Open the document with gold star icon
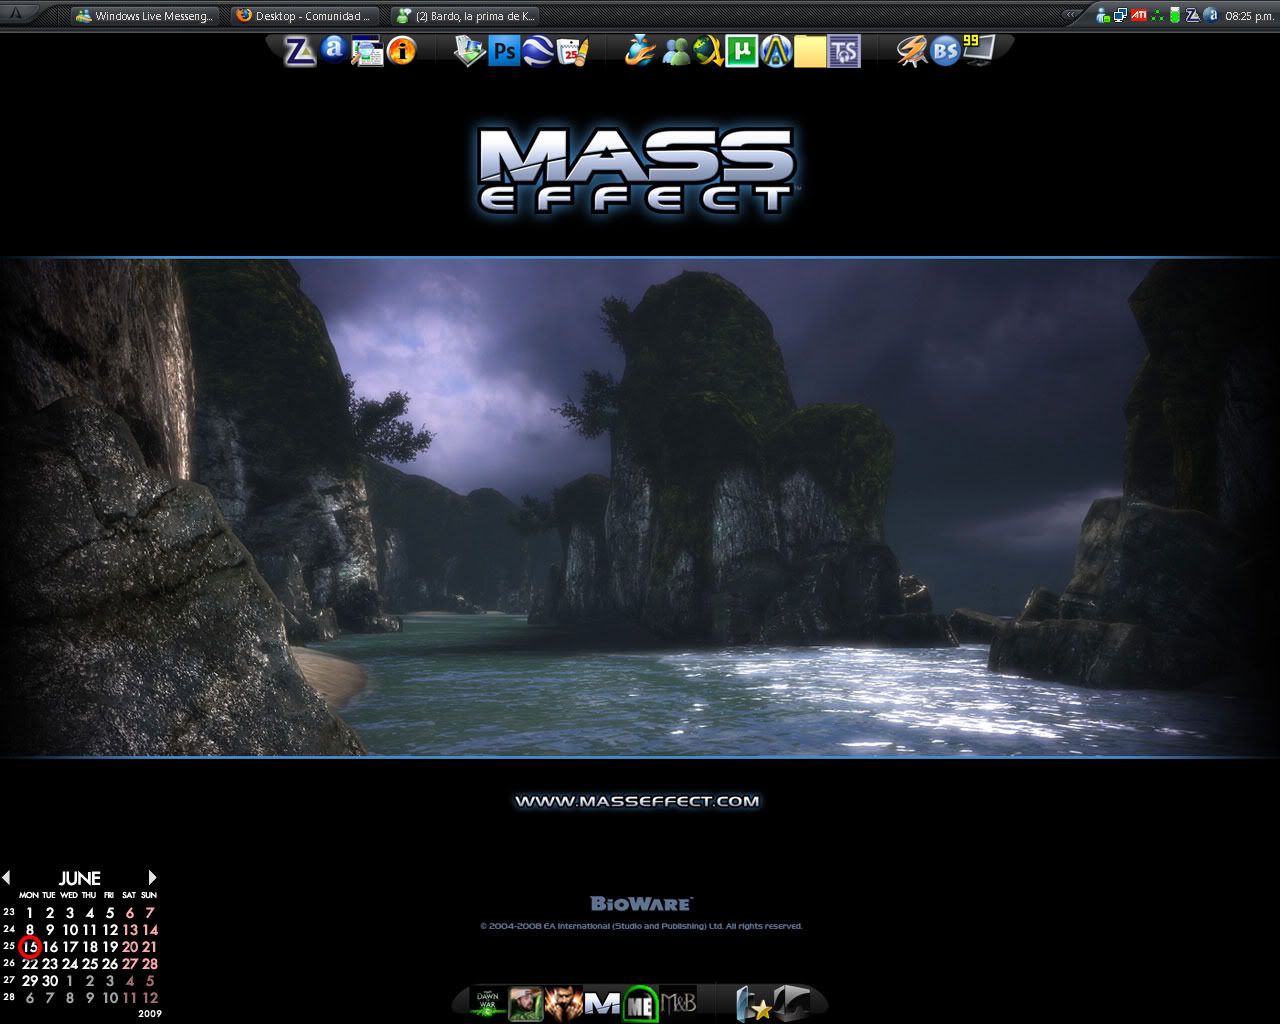The image size is (1280, 1024). point(754,1003)
